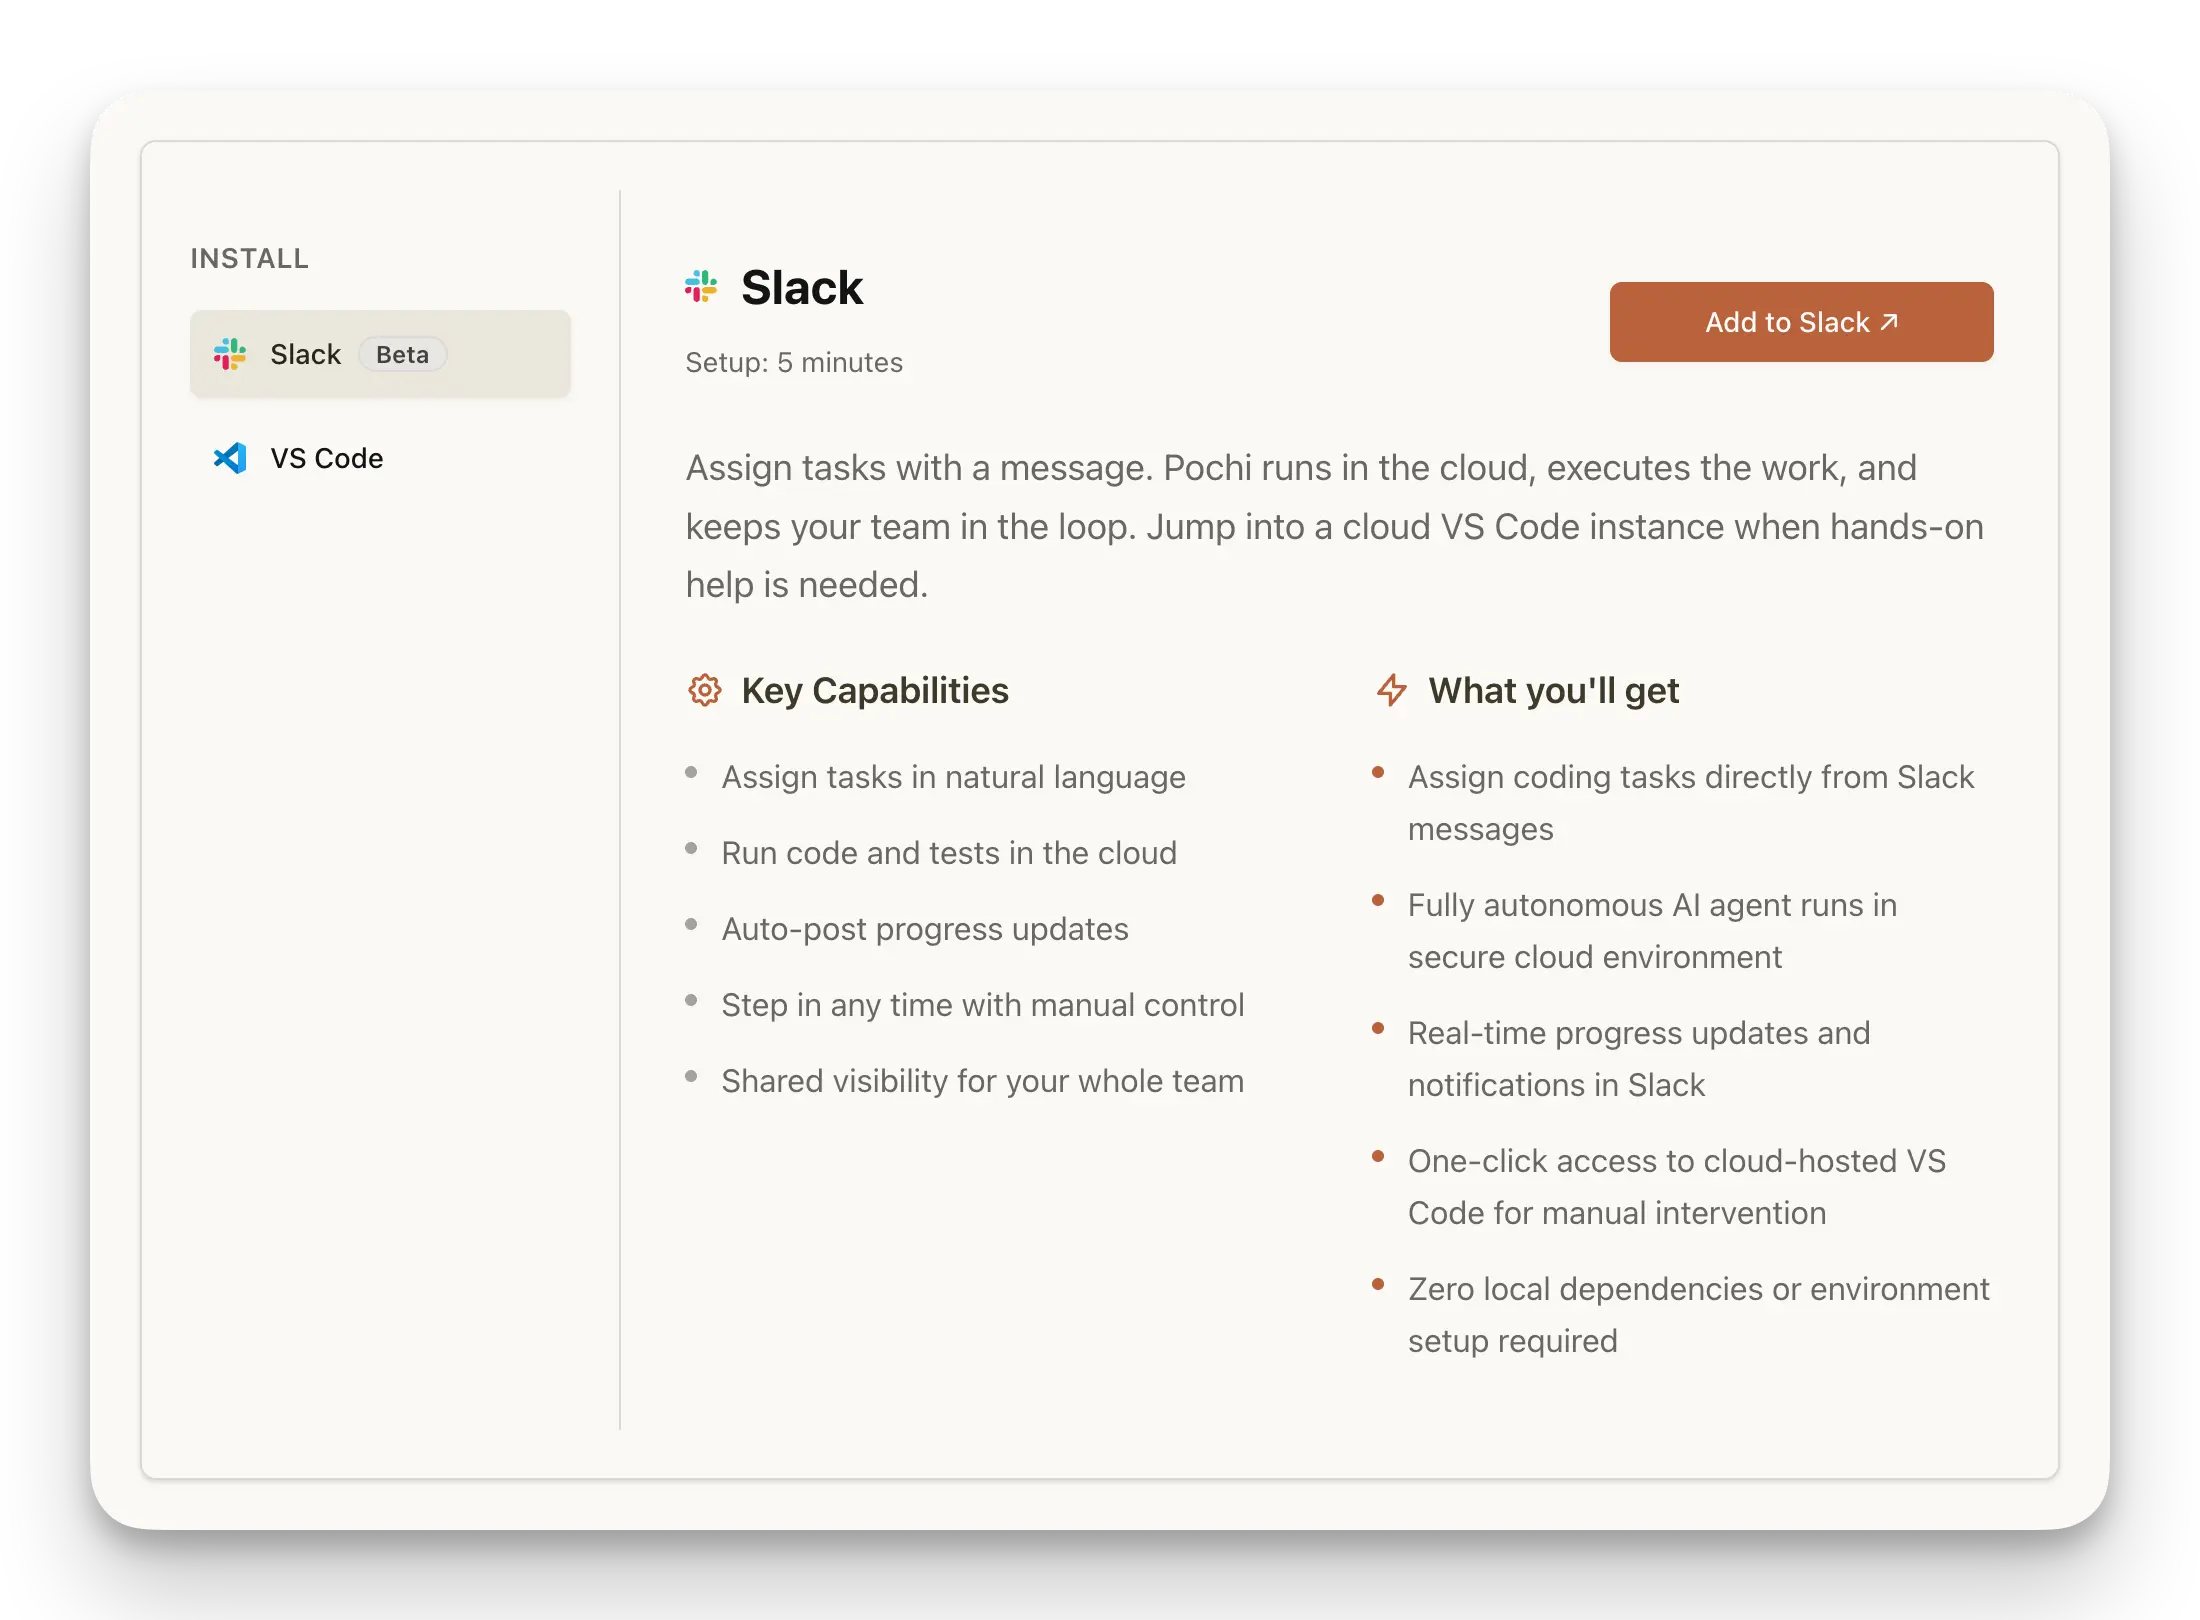Screen dimensions: 2200x1620
Task: Click "Assign coding tasks directly from Slack messages"
Action: coord(1691,803)
